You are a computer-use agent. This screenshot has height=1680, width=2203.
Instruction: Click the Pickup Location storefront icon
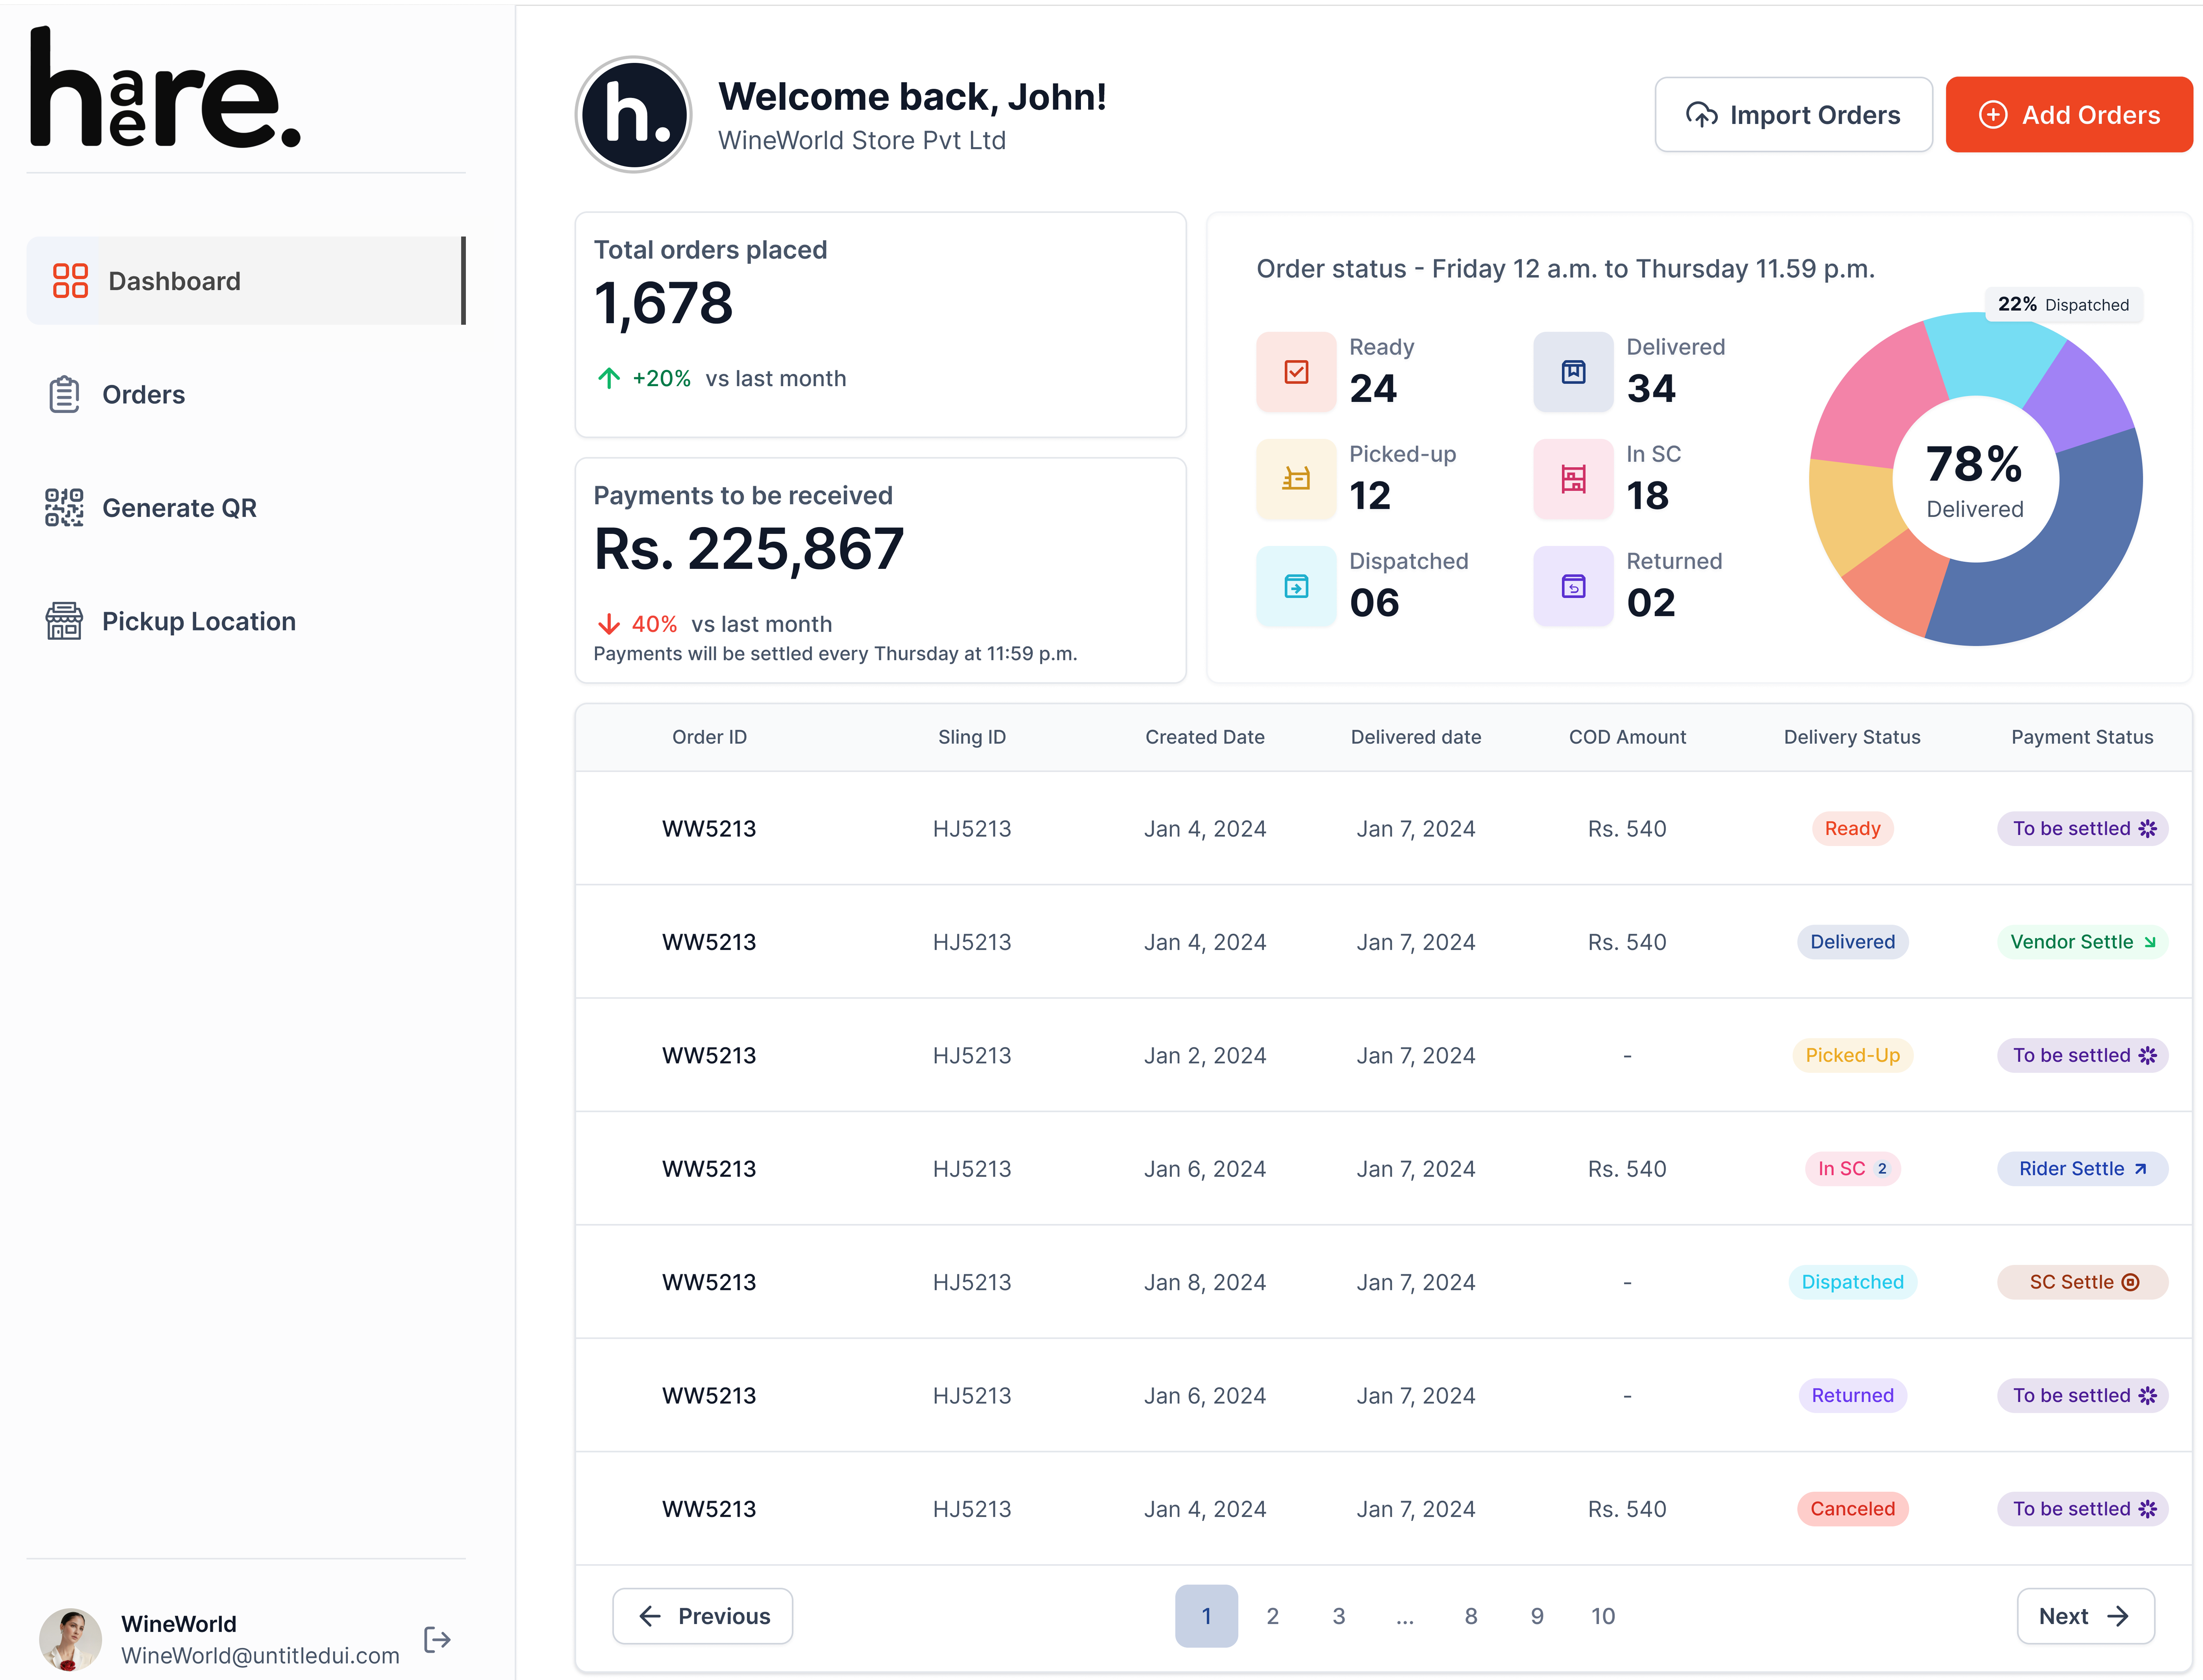pos(64,621)
